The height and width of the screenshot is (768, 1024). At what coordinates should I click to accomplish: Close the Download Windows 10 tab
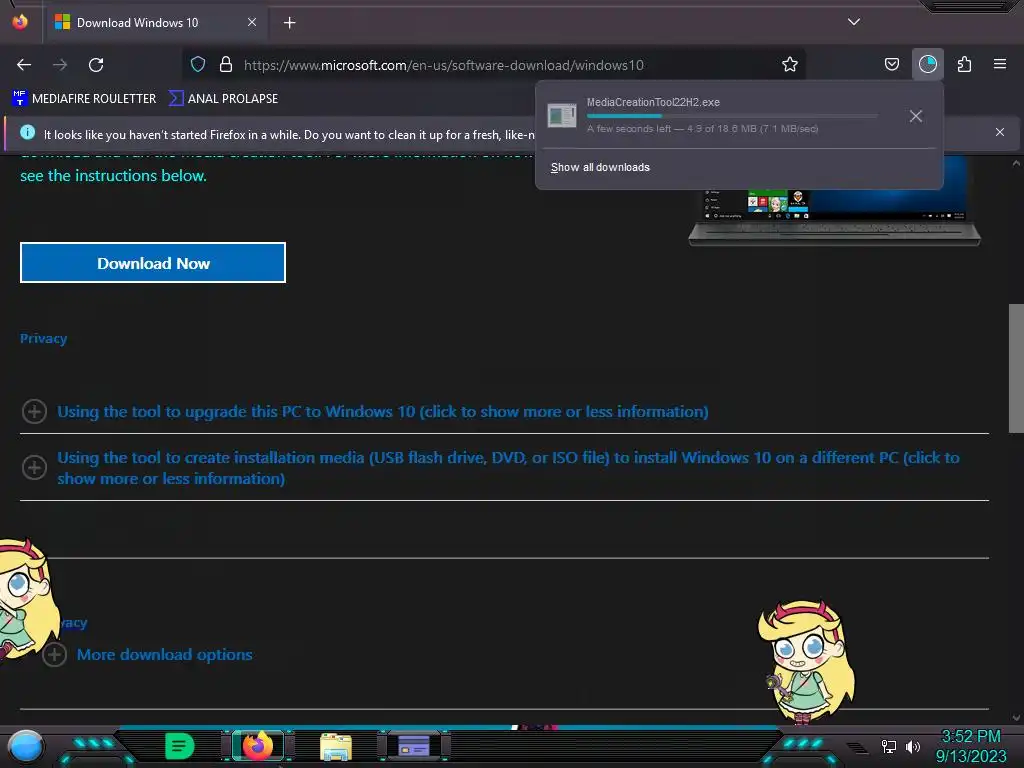coord(252,22)
